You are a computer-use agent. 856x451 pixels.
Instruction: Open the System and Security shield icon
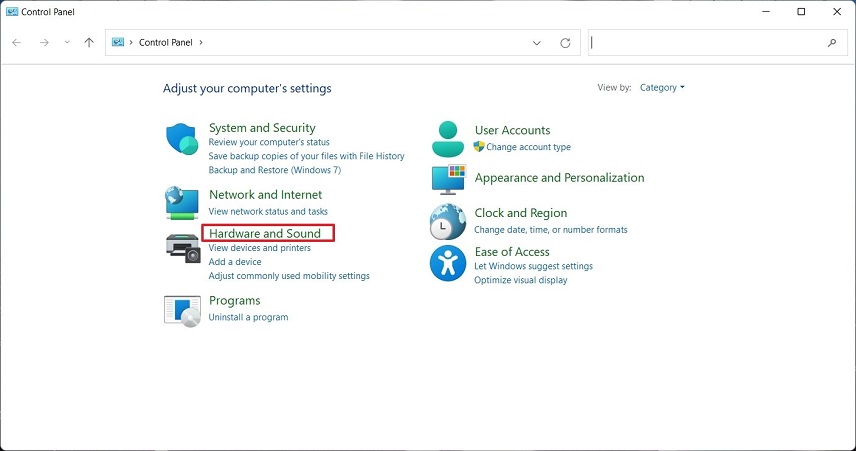click(x=182, y=139)
